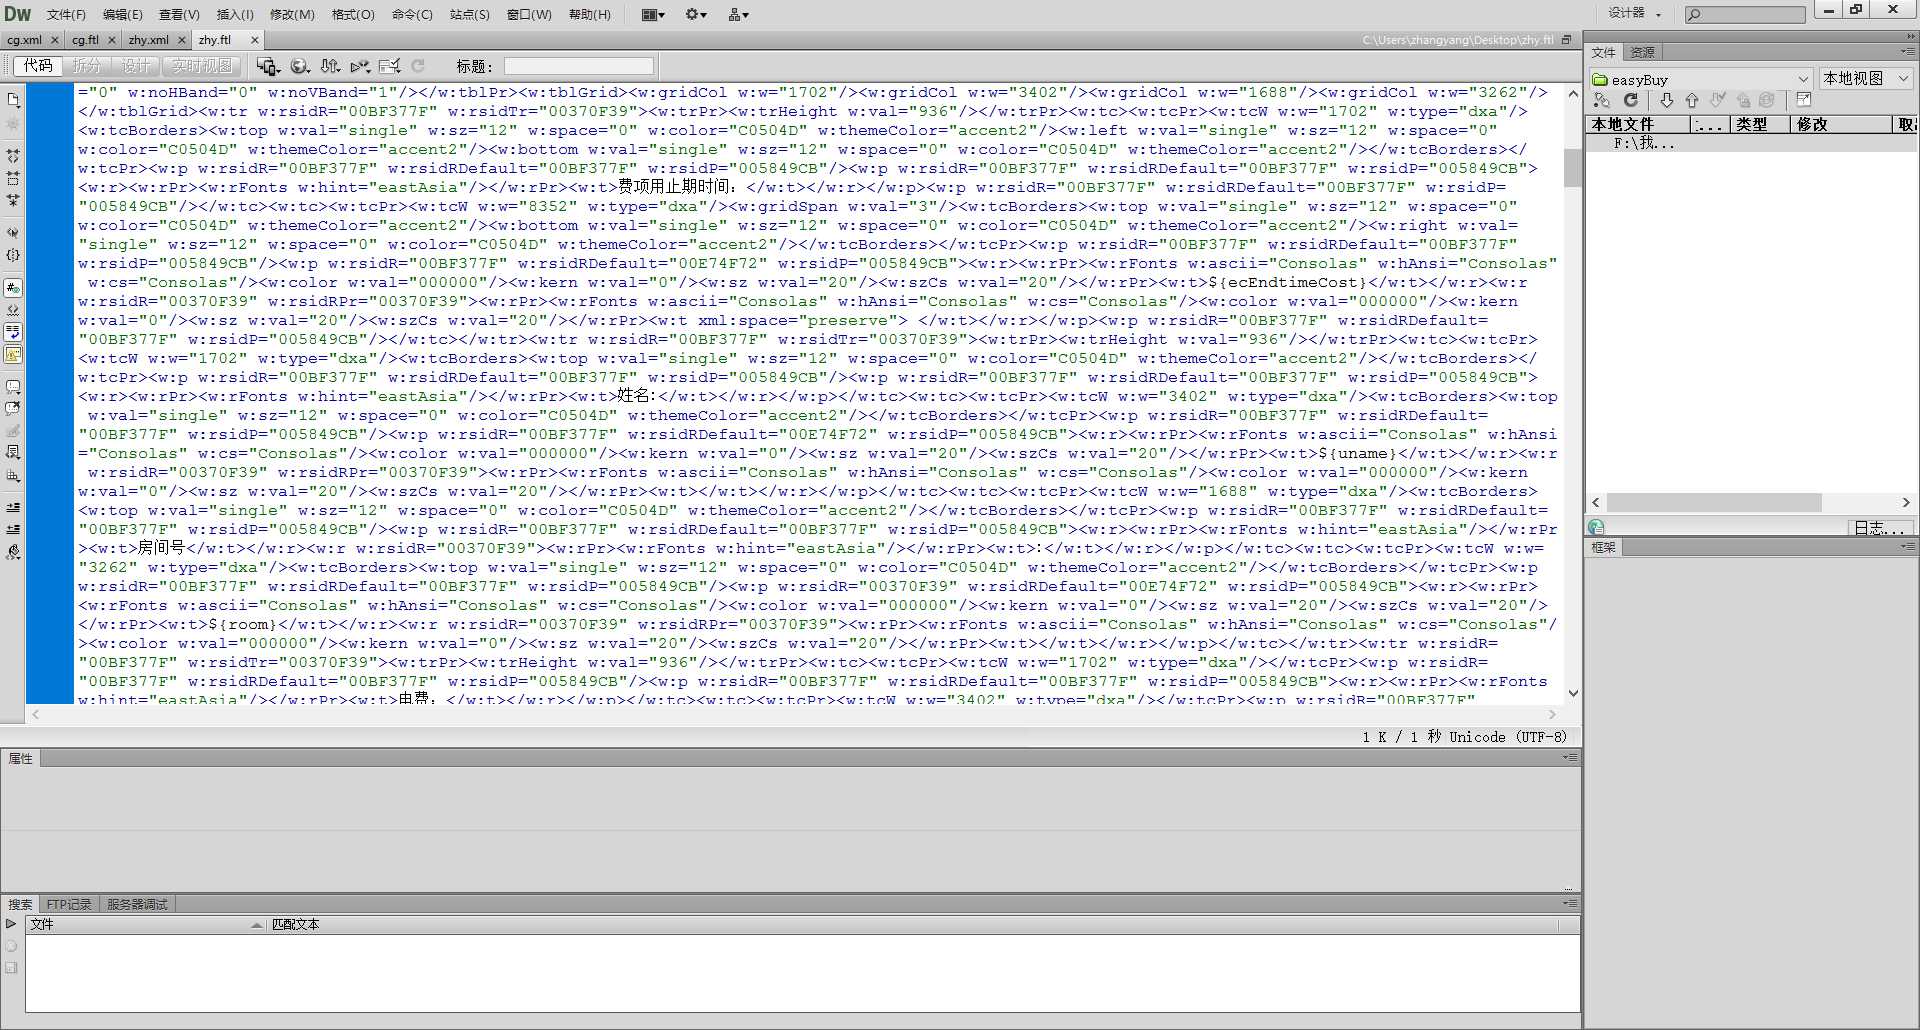1920x1030 pixels.
Task: Click Files panel horizontal scrollbar thumb
Action: 1714,502
